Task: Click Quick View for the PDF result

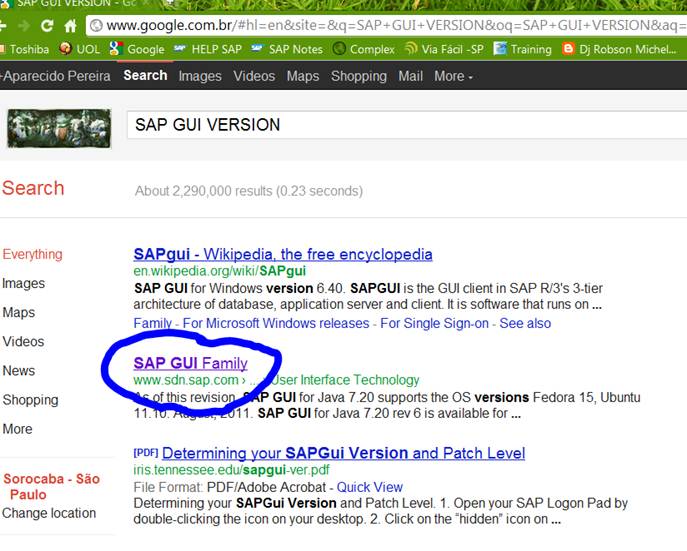Action: (x=369, y=487)
